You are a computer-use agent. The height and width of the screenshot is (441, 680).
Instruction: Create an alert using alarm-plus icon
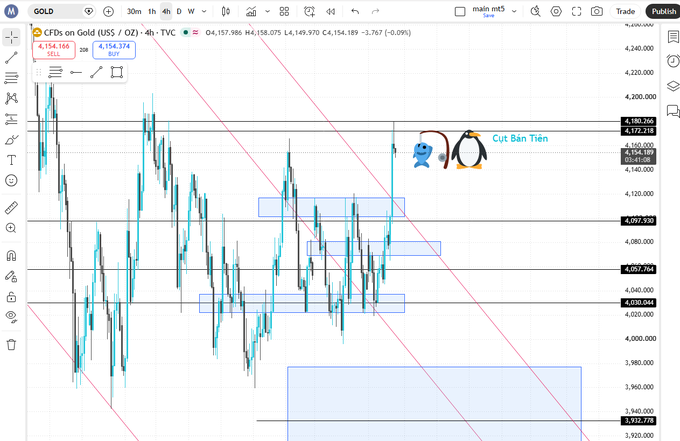309,11
